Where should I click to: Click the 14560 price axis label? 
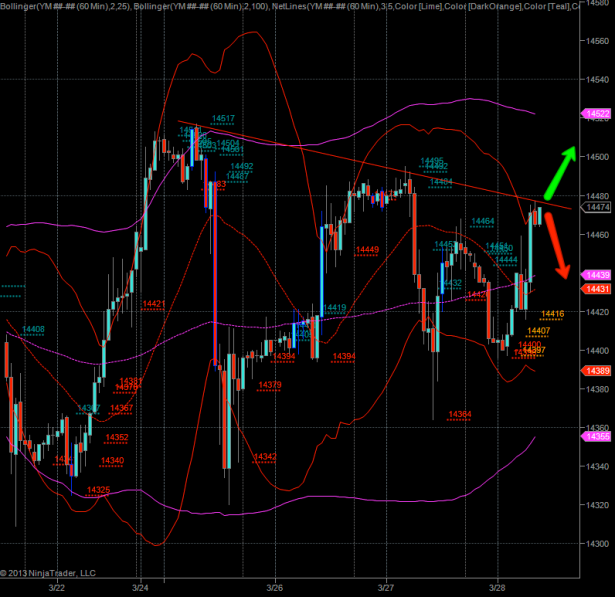tap(597, 41)
